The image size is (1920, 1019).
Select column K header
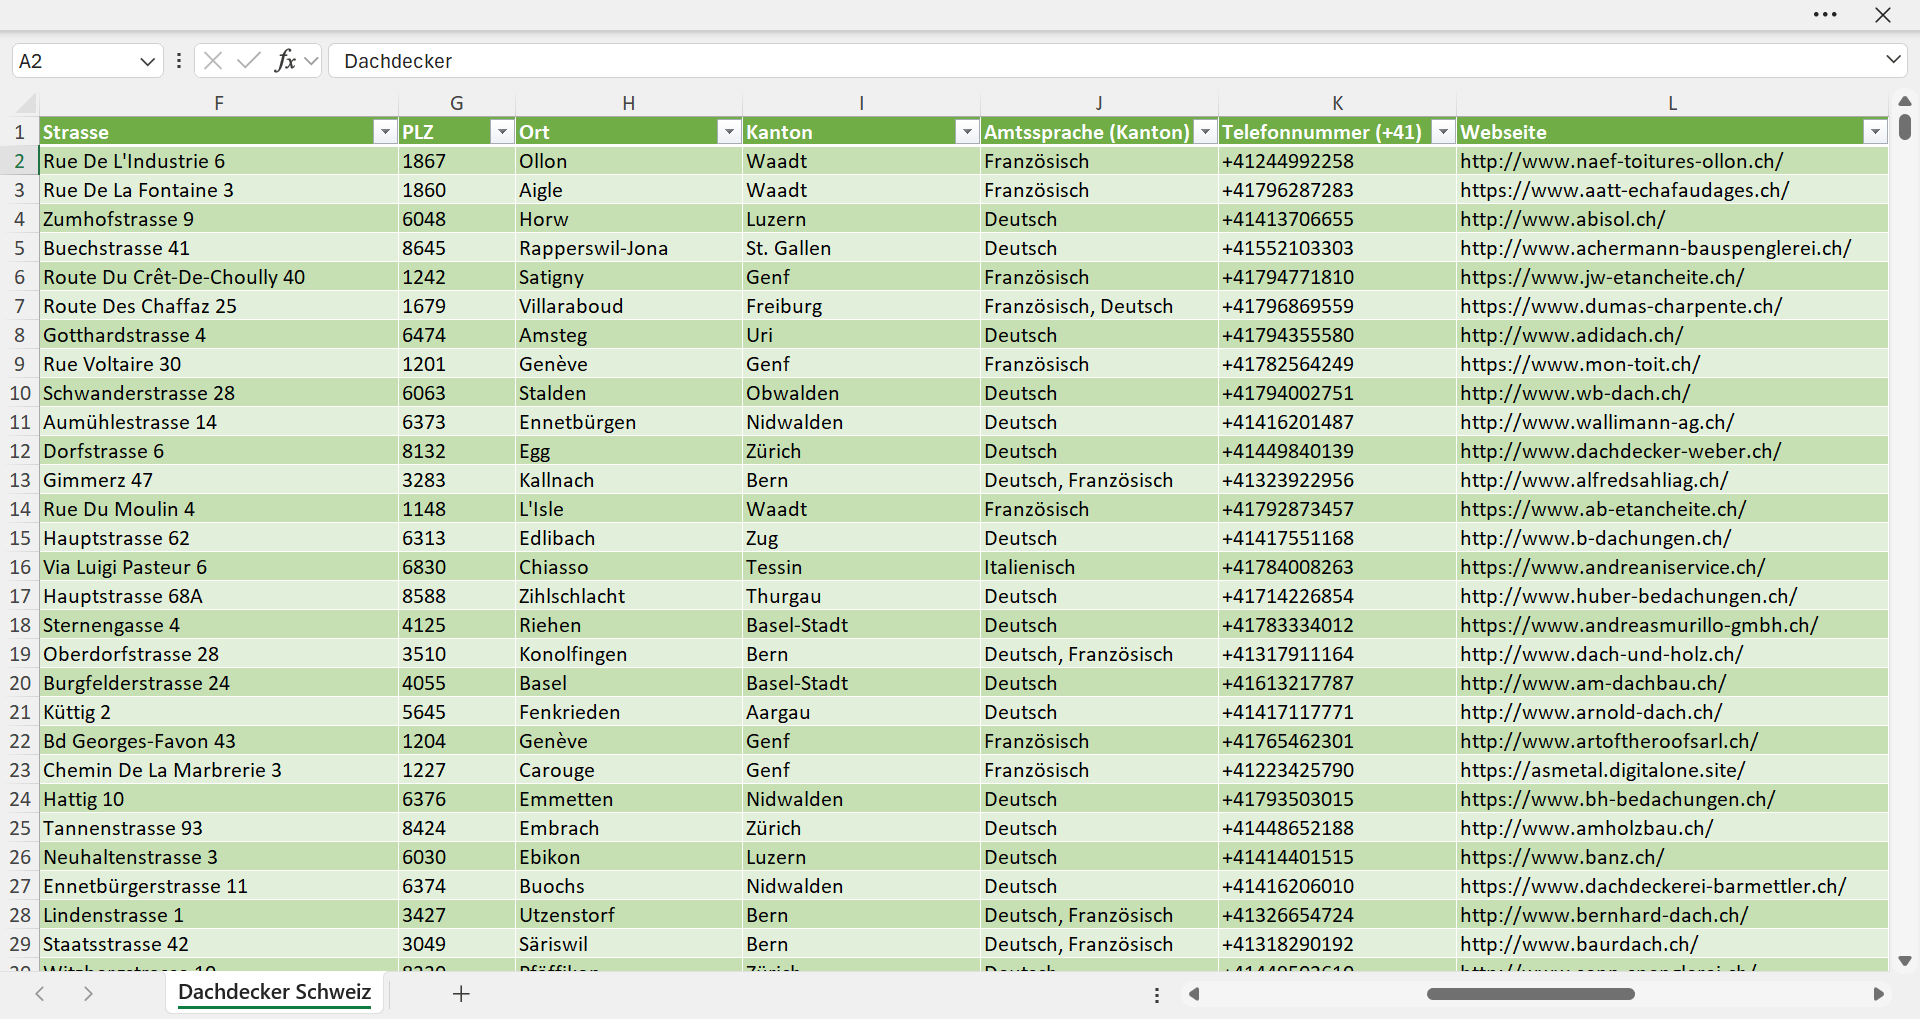1337,103
